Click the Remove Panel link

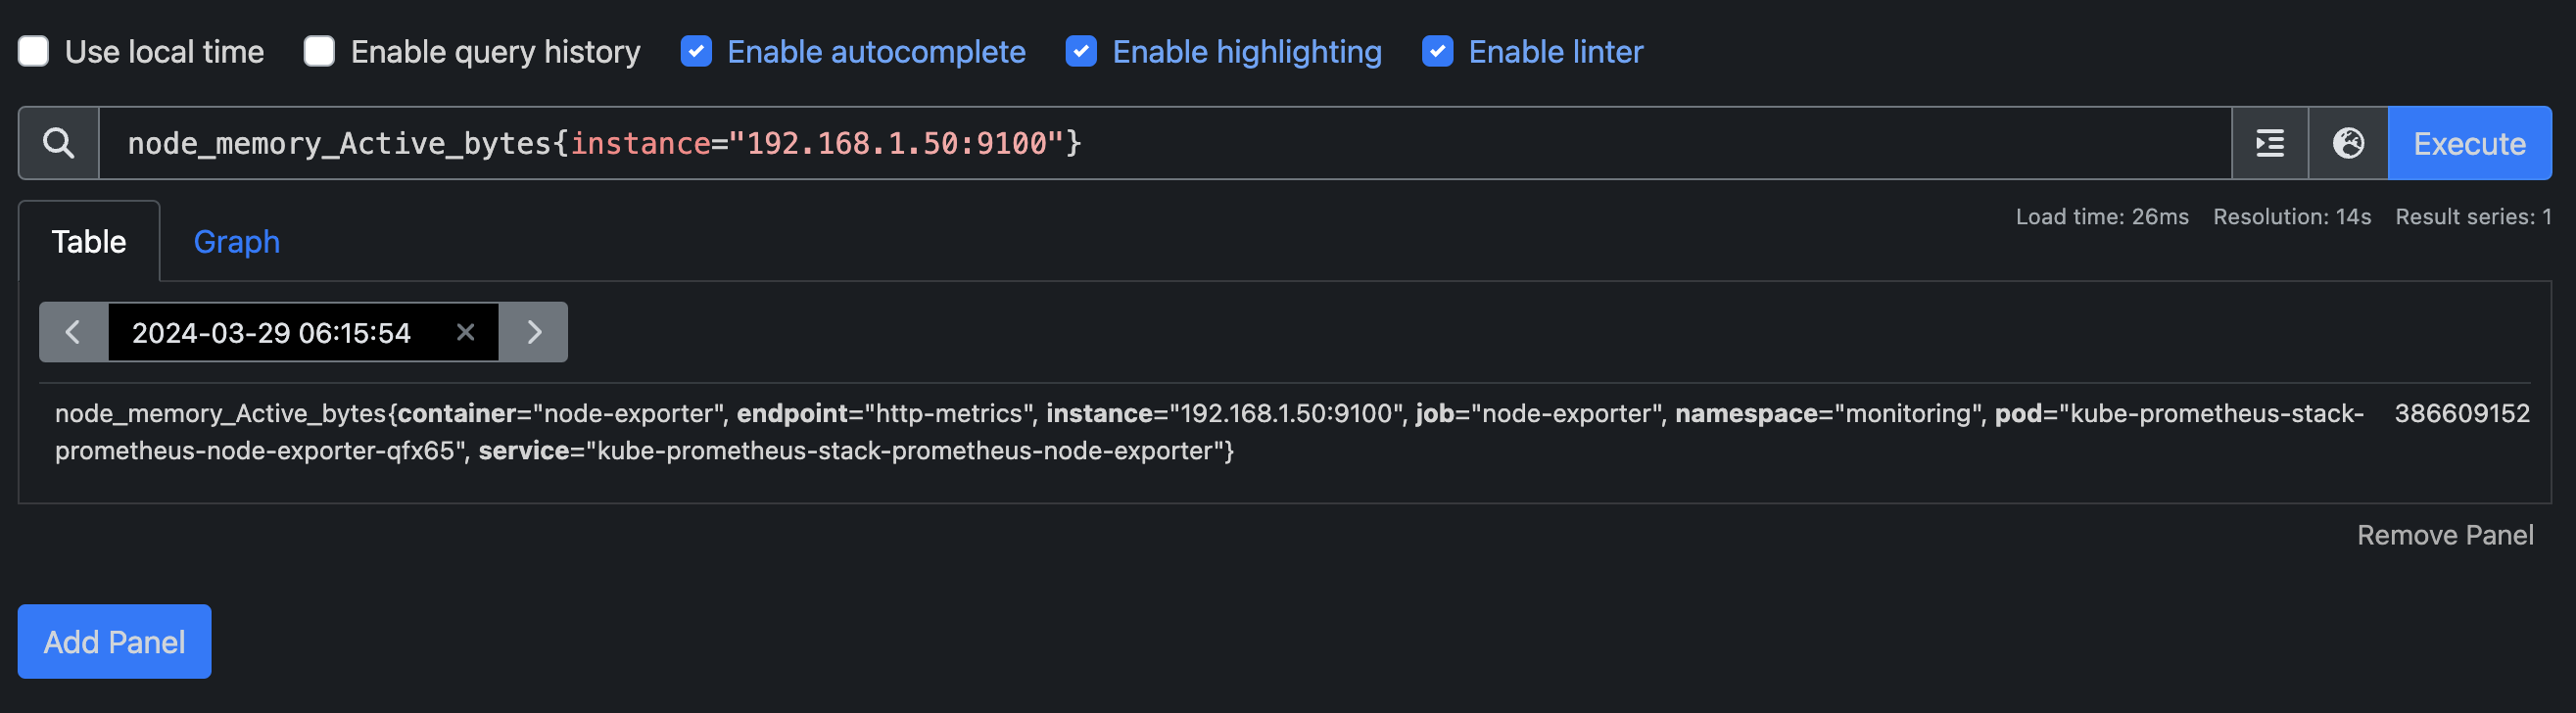(x=2444, y=535)
